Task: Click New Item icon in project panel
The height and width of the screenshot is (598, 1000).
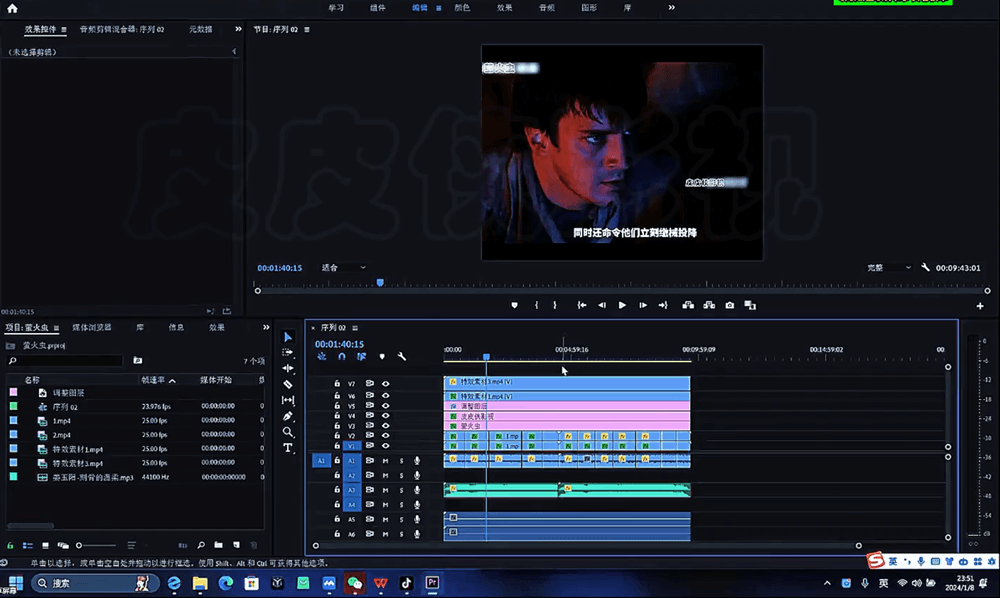Action: pos(237,545)
